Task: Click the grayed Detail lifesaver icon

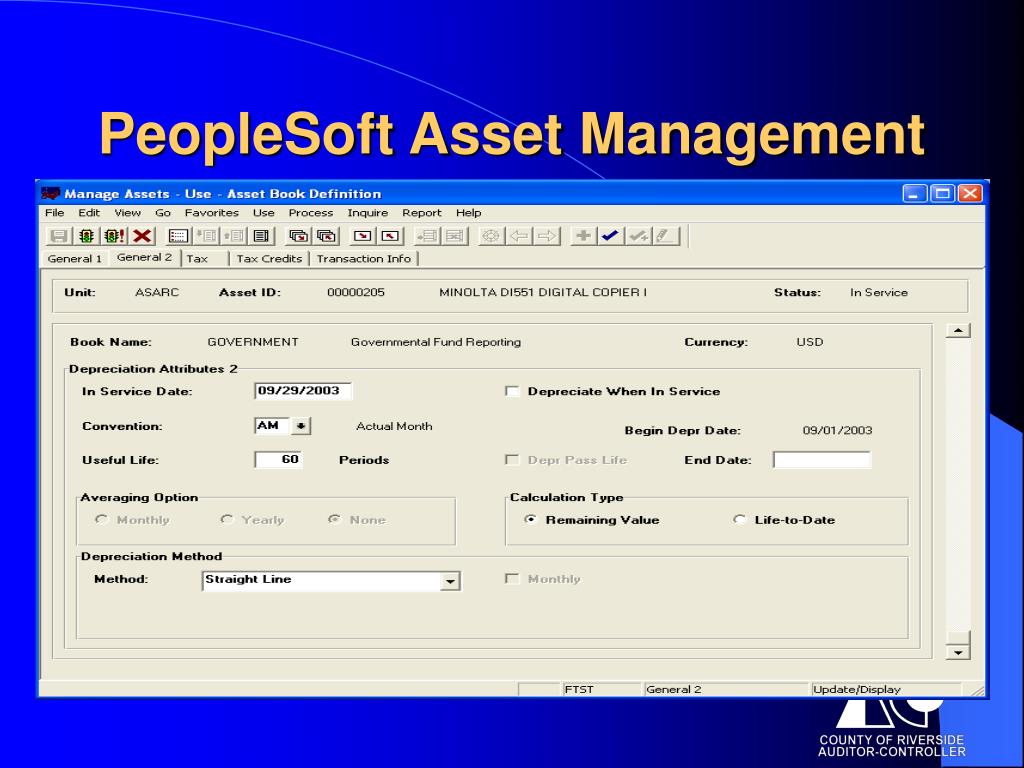Action: [491, 236]
